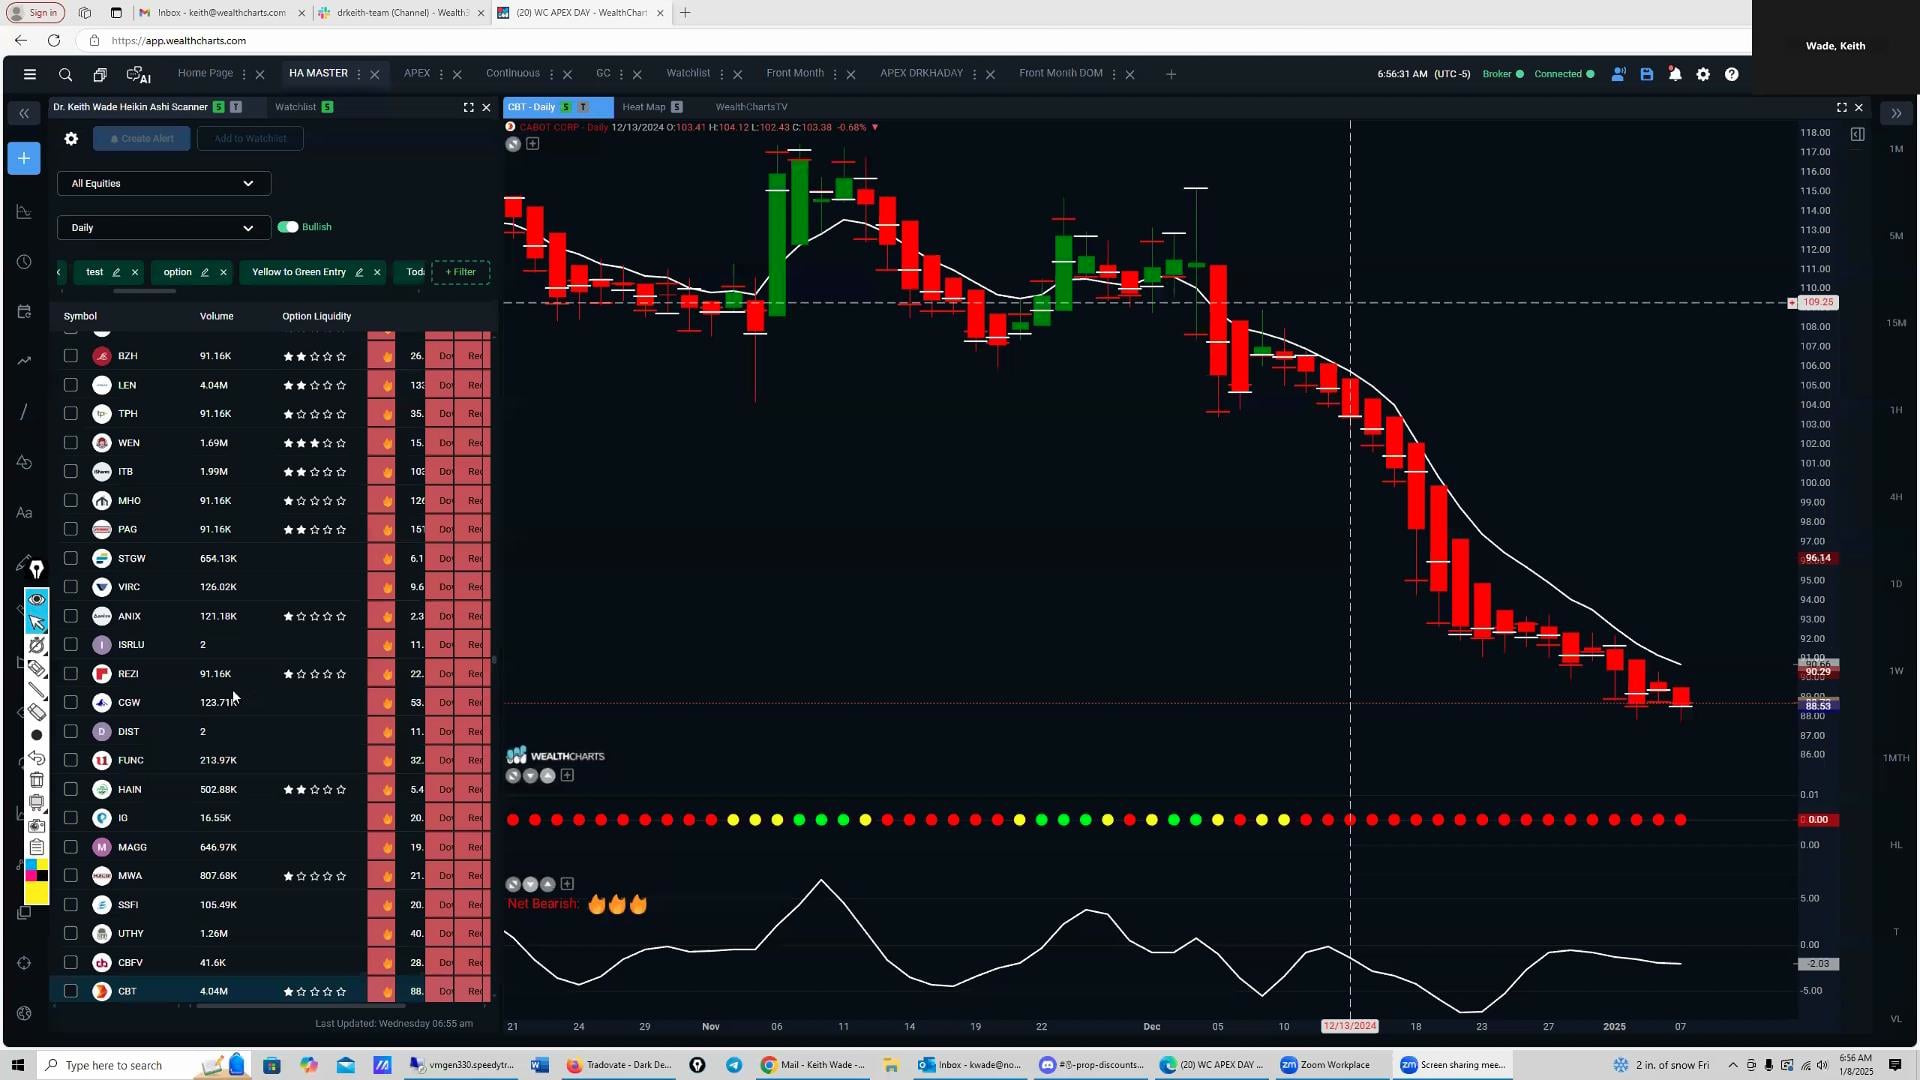Pick the magenta color swatch
This screenshot has width=1920, height=1080.
point(30,875)
